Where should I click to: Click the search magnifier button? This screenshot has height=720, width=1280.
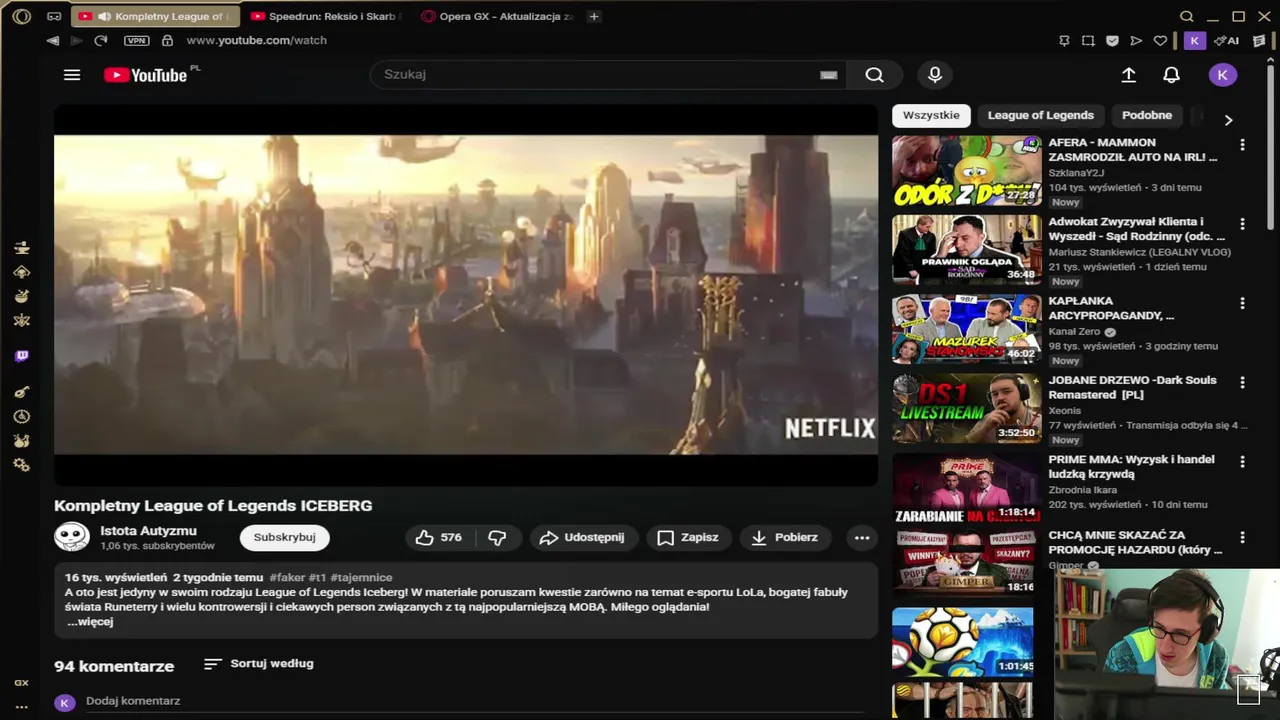click(x=874, y=75)
